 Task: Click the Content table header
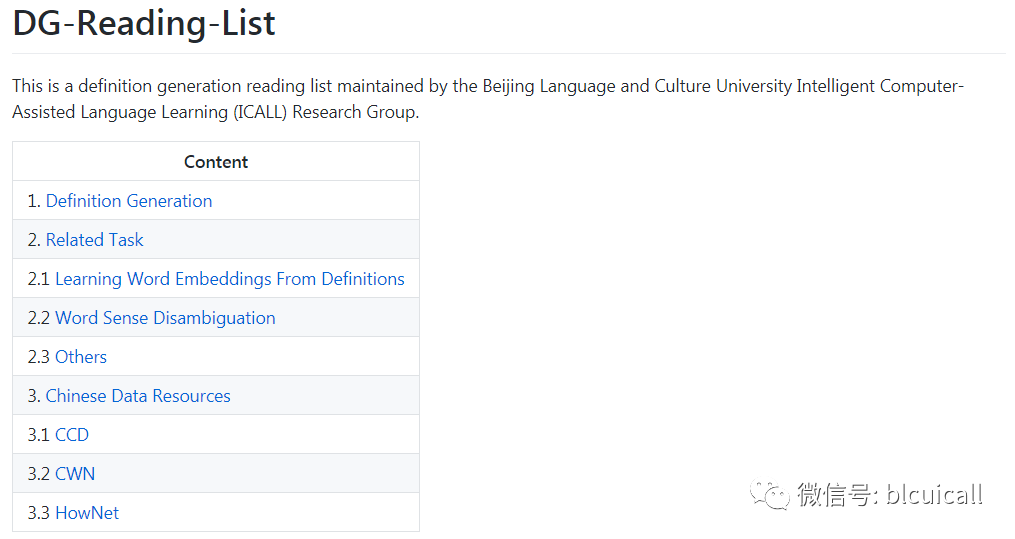(x=216, y=162)
